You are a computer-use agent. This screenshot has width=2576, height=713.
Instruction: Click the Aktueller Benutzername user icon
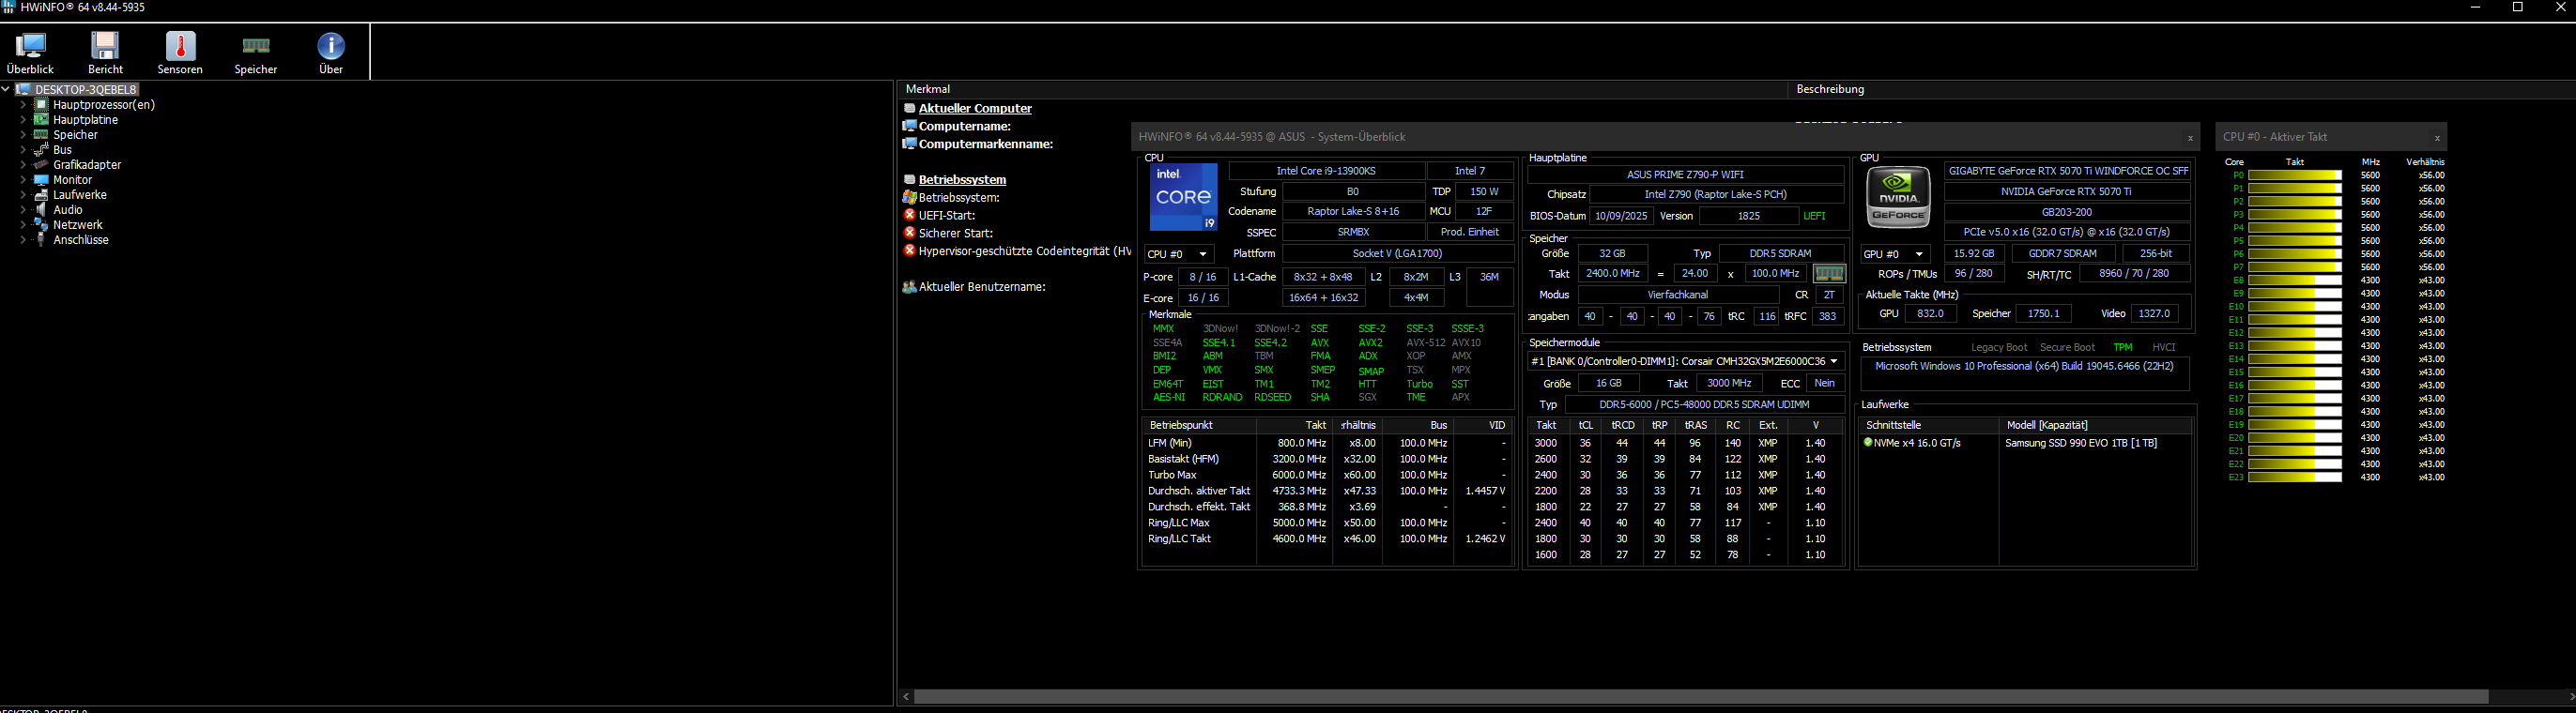[909, 287]
